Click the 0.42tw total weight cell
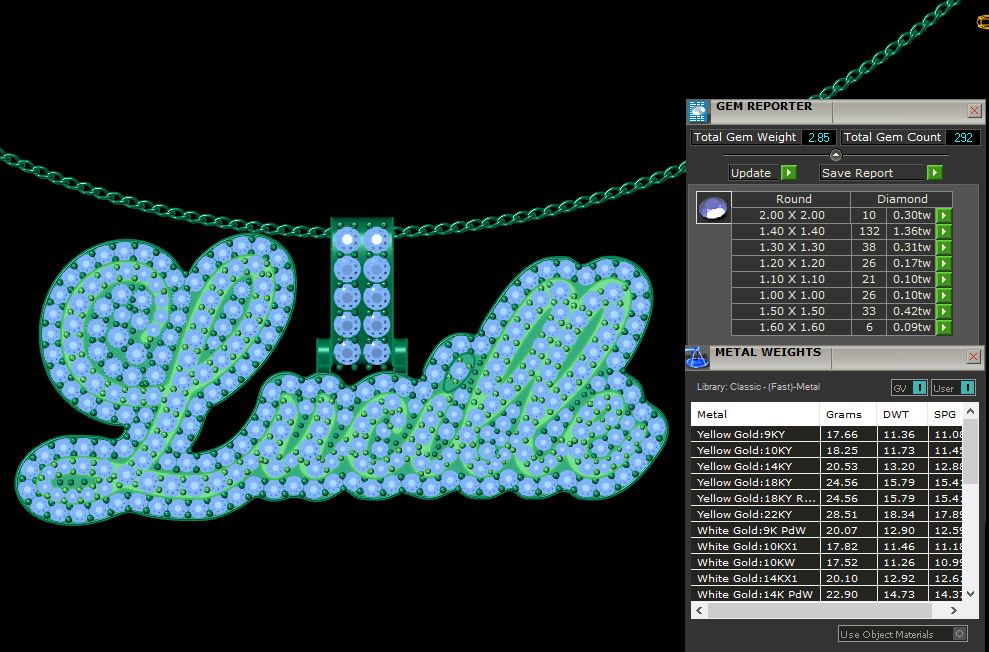 pos(911,311)
